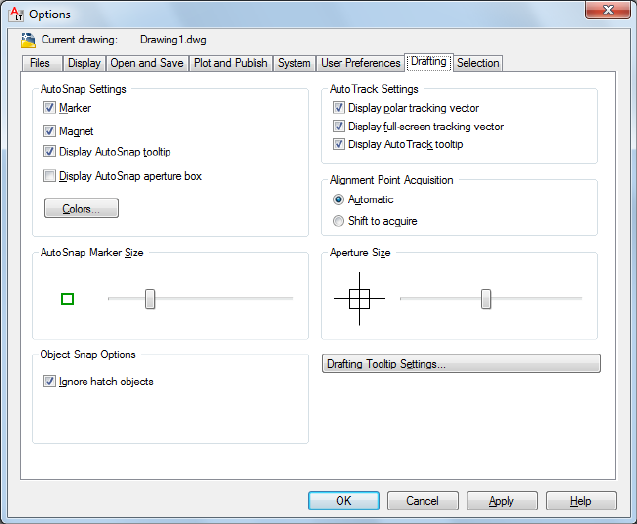This screenshot has width=637, height=524.
Task: Click the current drawing file icon
Action: 27,40
